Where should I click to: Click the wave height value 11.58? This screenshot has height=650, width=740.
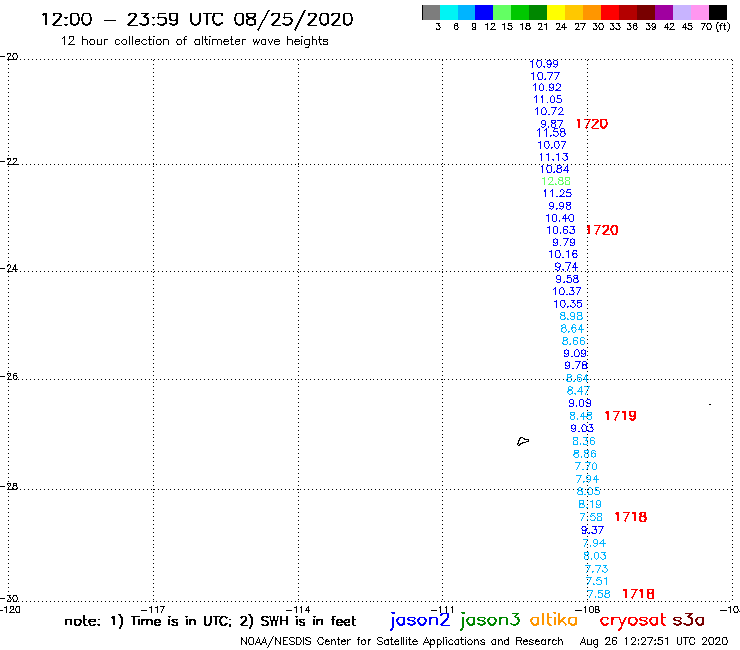tap(551, 133)
